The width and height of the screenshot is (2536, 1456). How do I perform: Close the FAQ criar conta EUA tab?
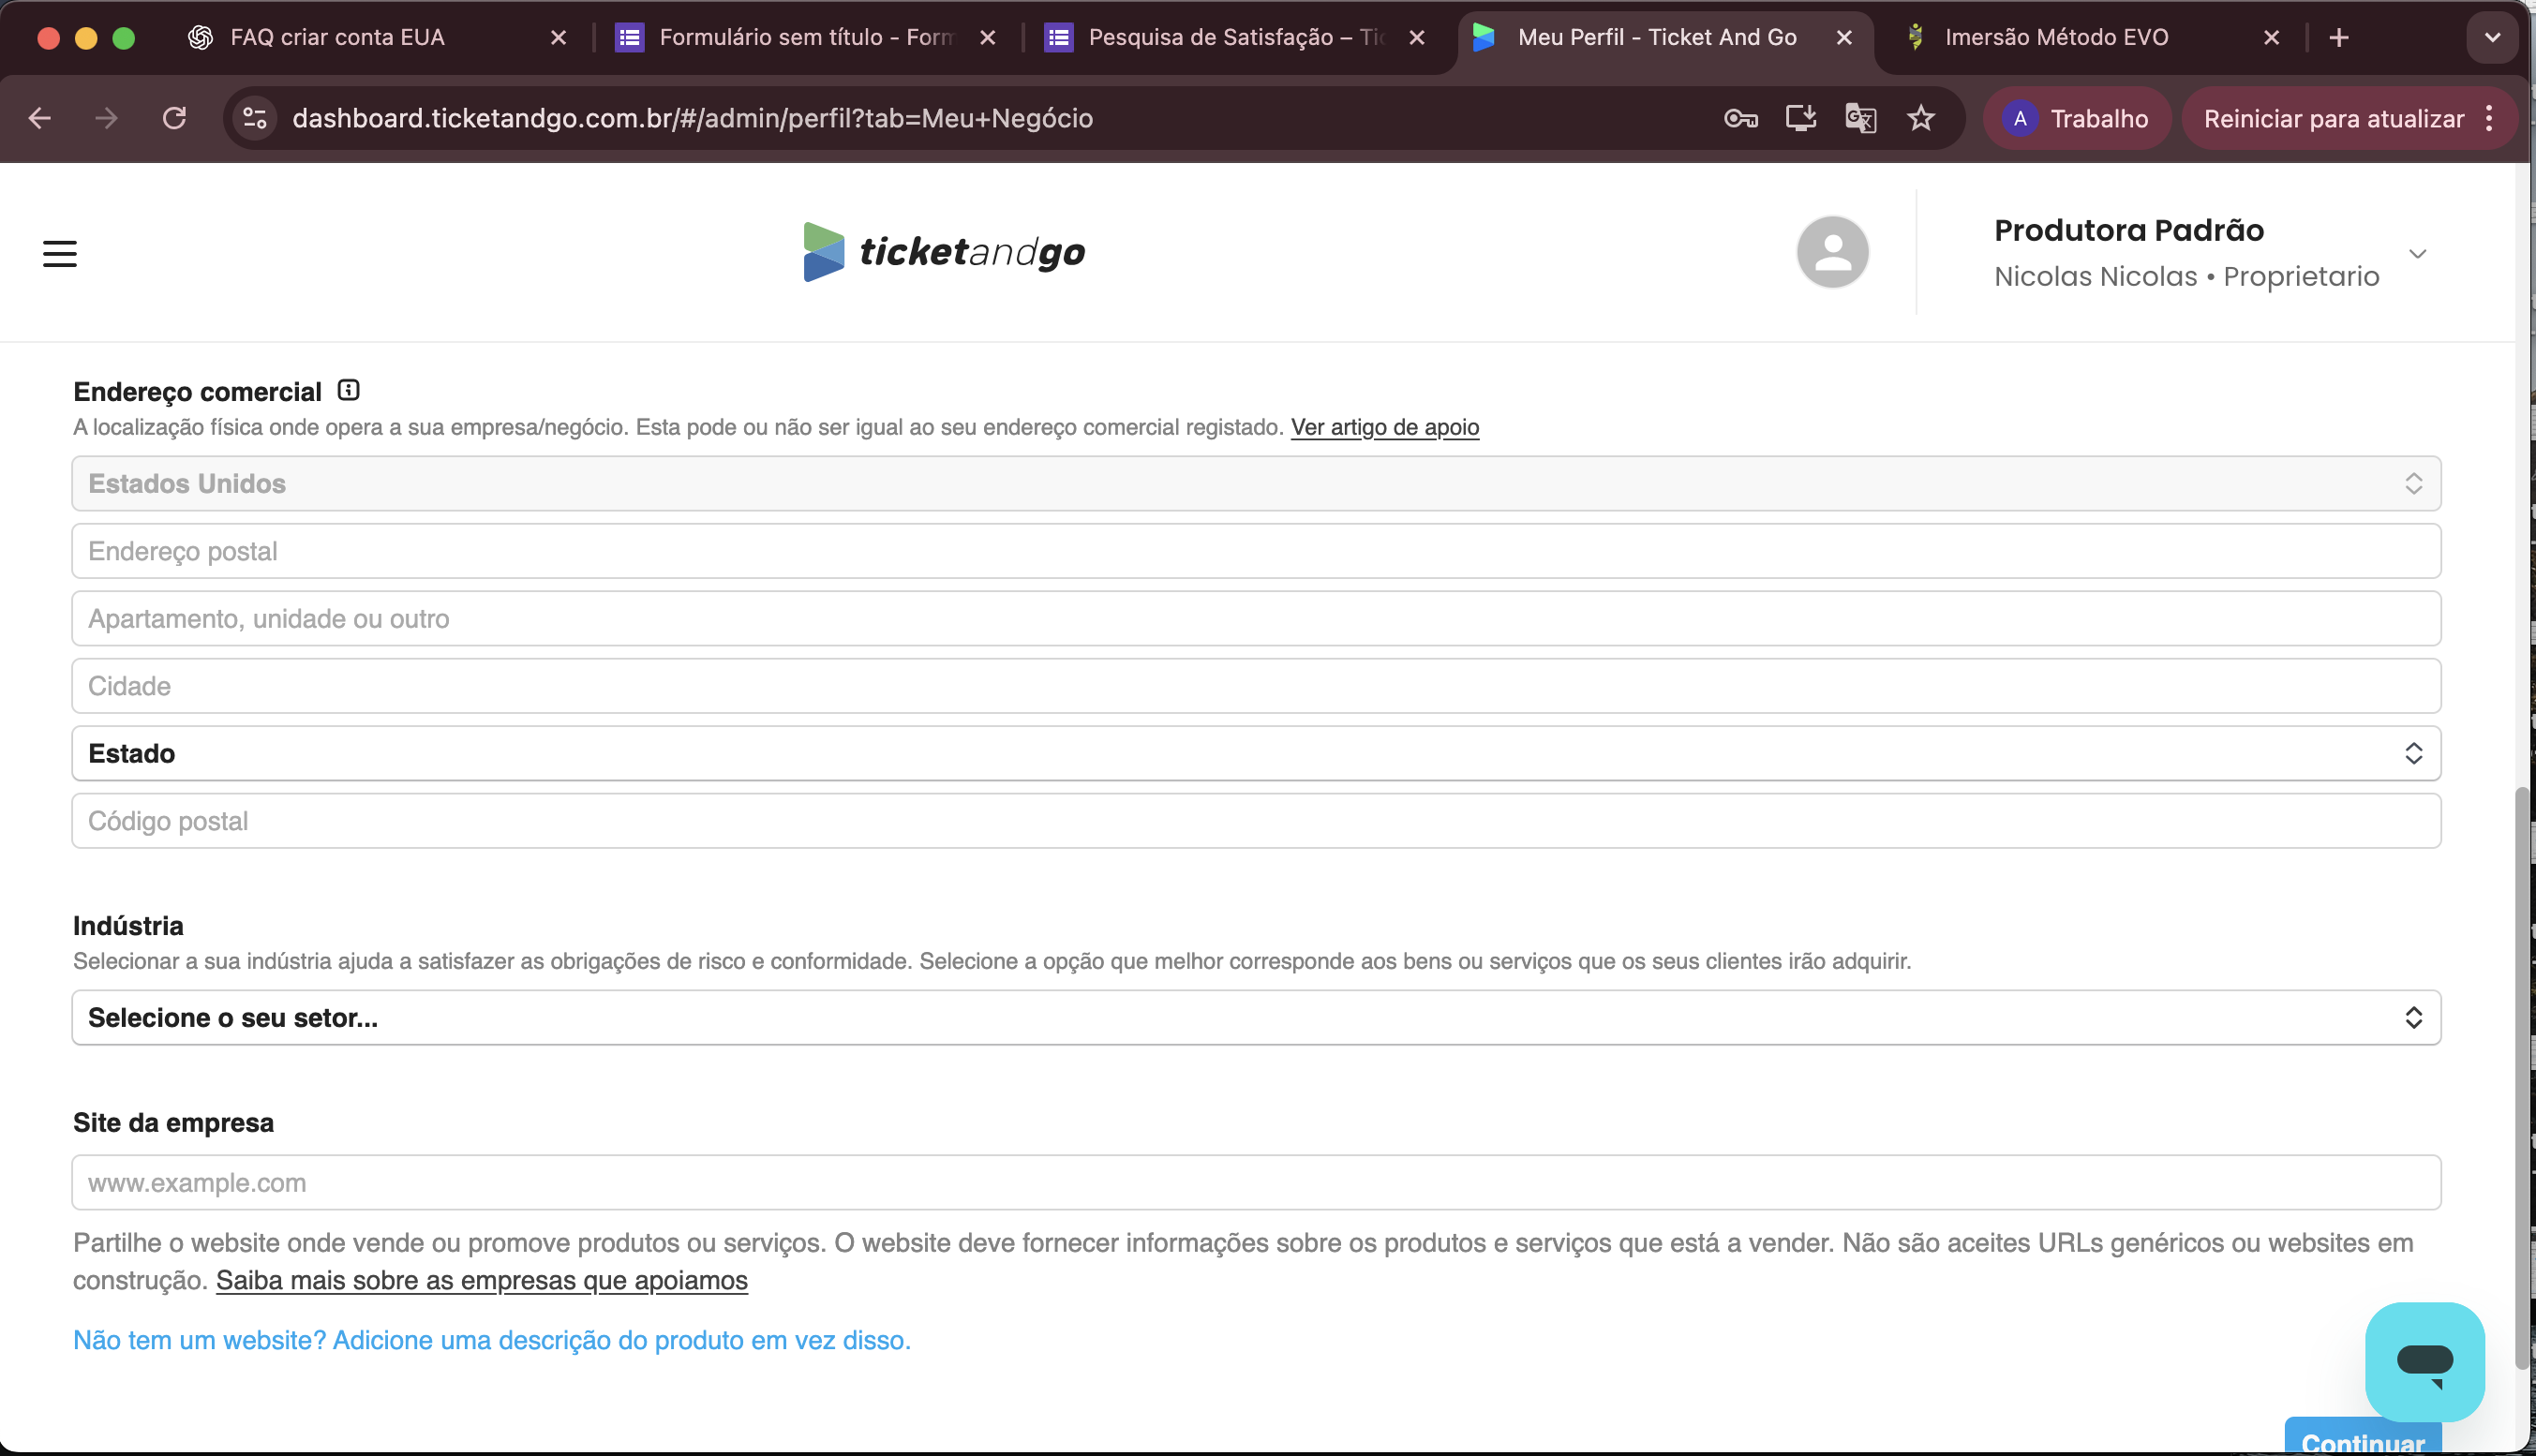(x=559, y=38)
